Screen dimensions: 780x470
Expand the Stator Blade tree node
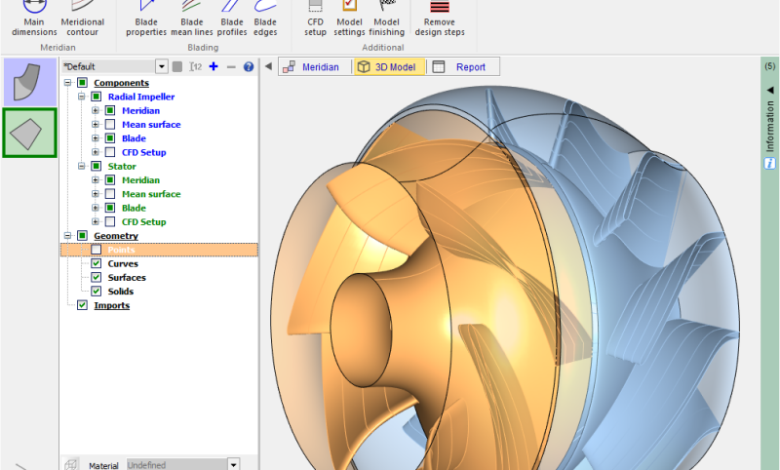pyautogui.click(x=95, y=208)
